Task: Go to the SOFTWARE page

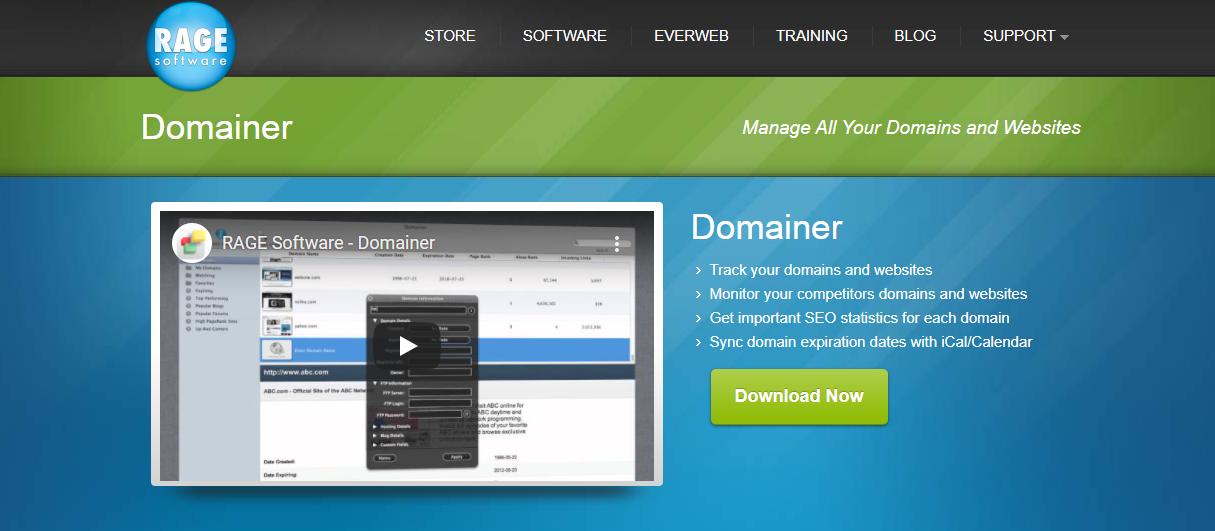Action: (565, 35)
